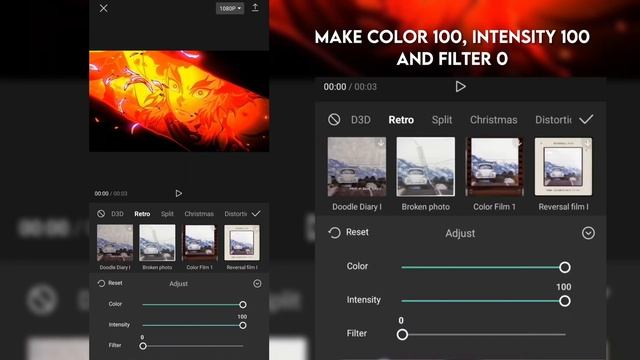Viewport: 640px width, 360px height.
Task: Collapse the enlarged Adjust panel with the chevron
Action: [x=588, y=233]
